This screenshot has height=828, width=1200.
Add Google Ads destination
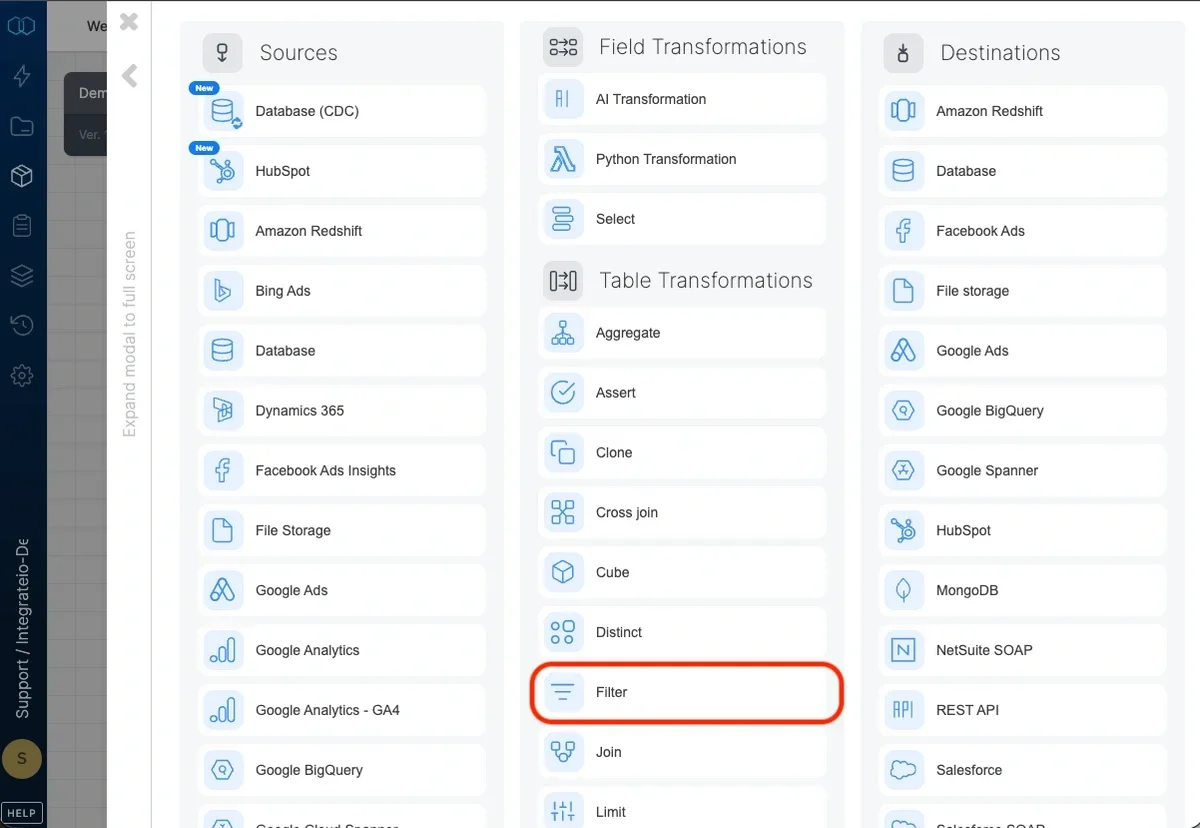pos(1023,351)
